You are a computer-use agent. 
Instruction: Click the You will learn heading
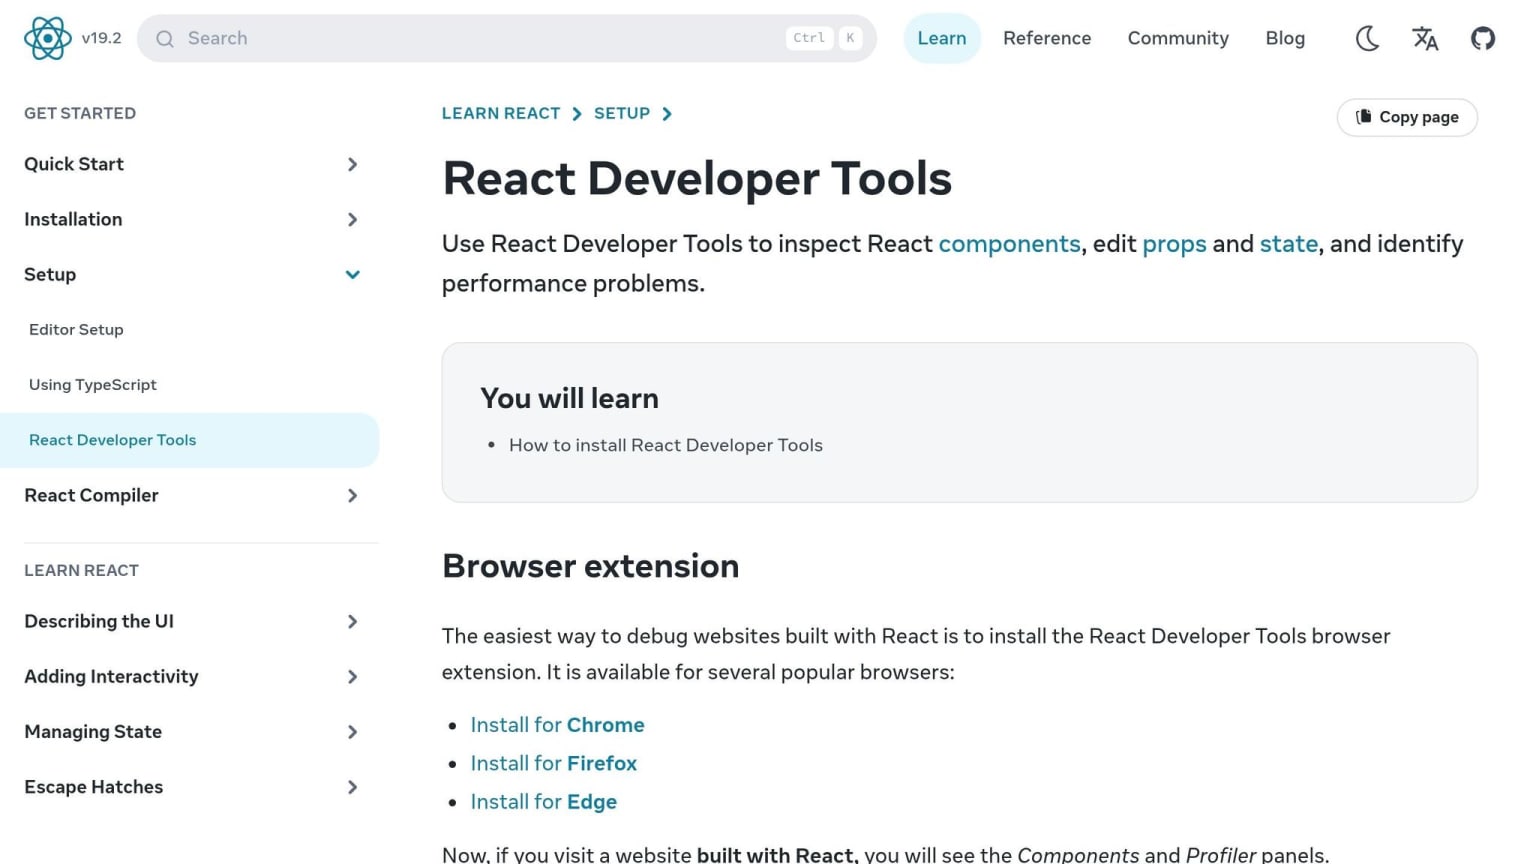tap(569, 398)
